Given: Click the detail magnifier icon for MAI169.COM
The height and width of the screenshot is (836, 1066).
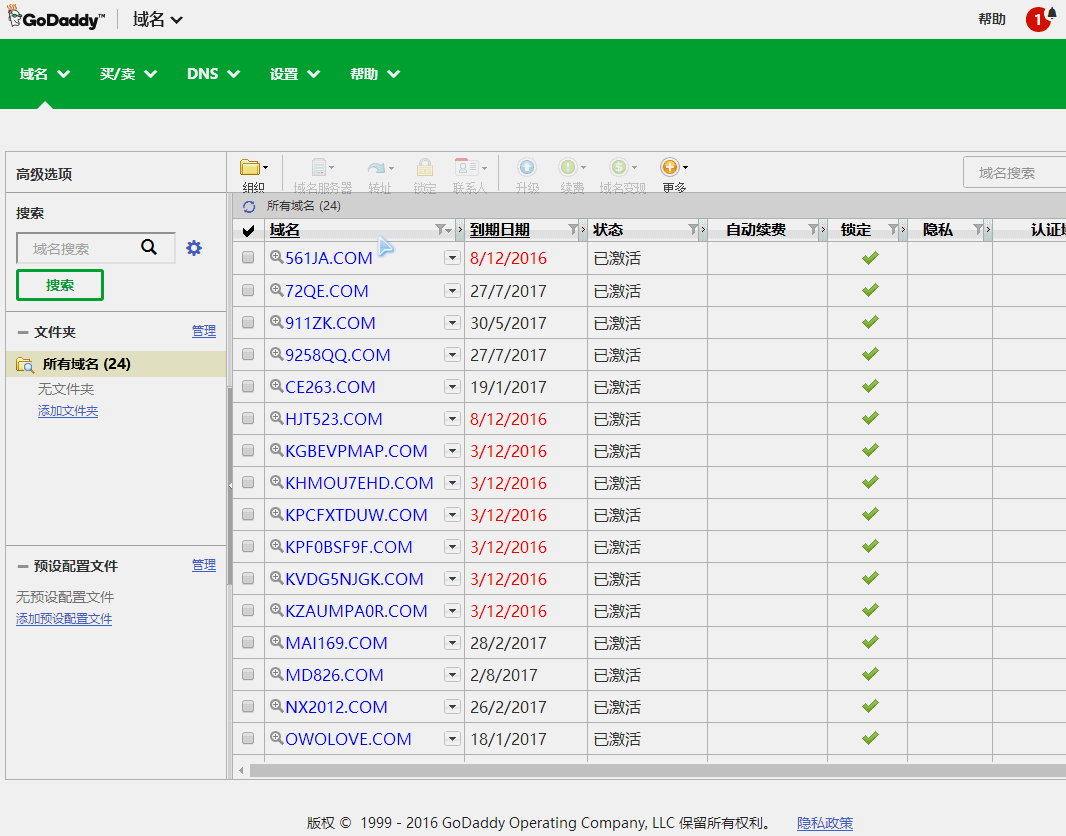Looking at the screenshot, I should (276, 642).
